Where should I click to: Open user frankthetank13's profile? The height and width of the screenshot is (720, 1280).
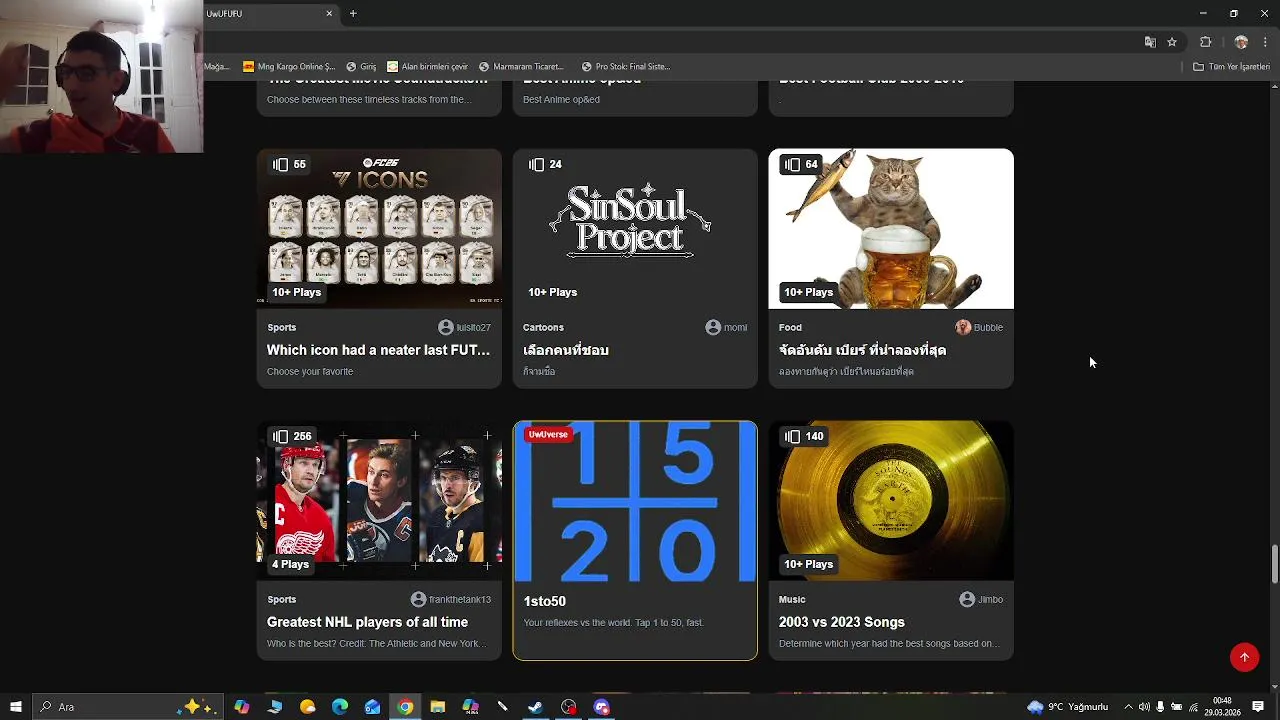point(451,599)
